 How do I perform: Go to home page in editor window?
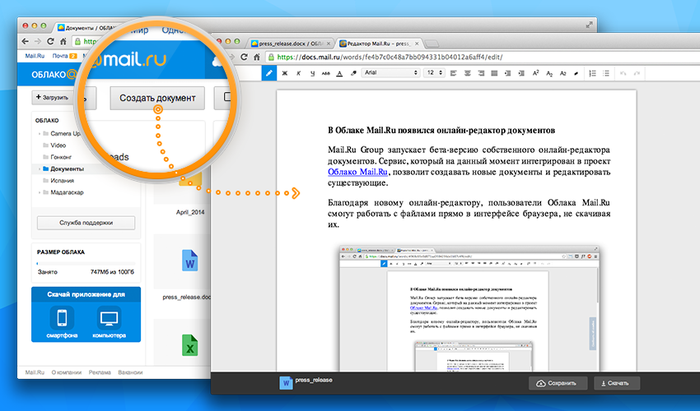(x=257, y=57)
